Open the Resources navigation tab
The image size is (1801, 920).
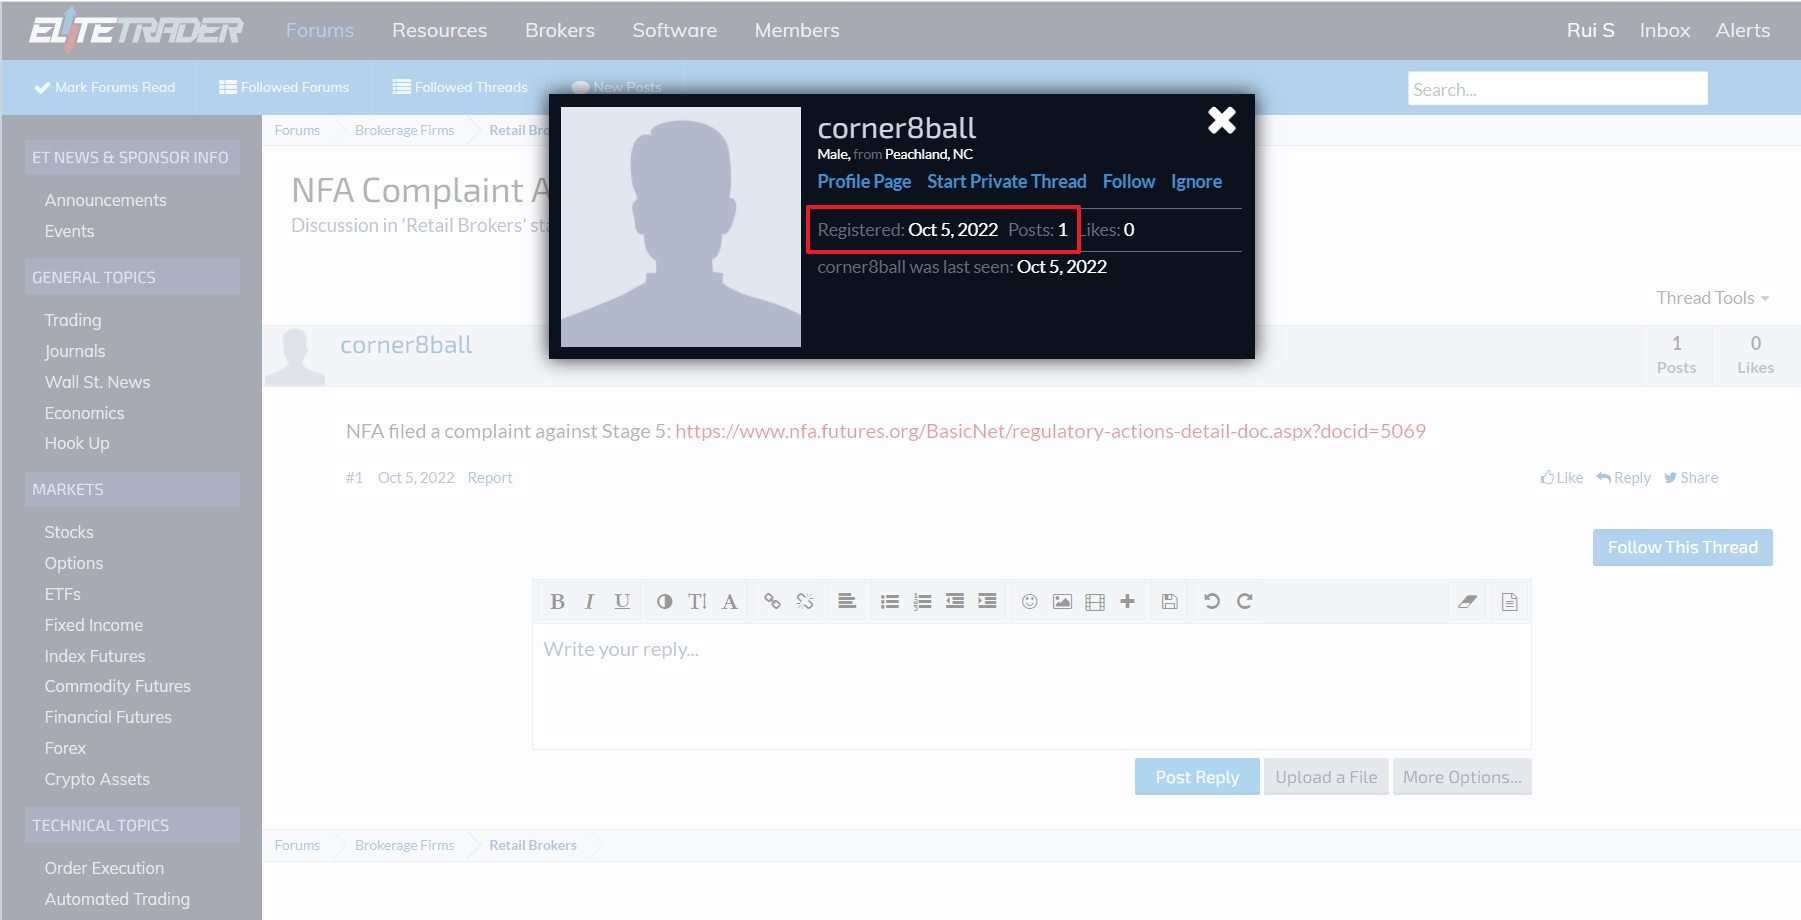[440, 30]
